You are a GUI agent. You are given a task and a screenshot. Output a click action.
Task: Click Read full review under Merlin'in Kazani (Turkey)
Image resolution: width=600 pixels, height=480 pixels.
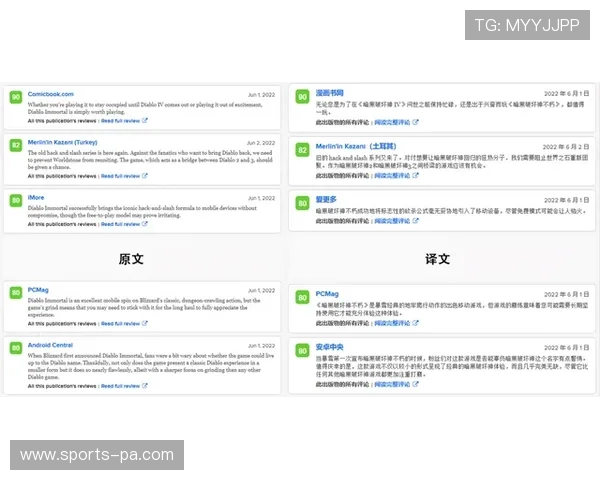pos(120,176)
